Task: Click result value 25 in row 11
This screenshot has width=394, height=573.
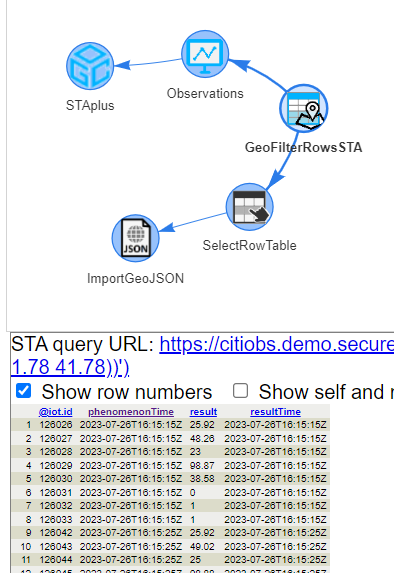Action: [x=196, y=560]
